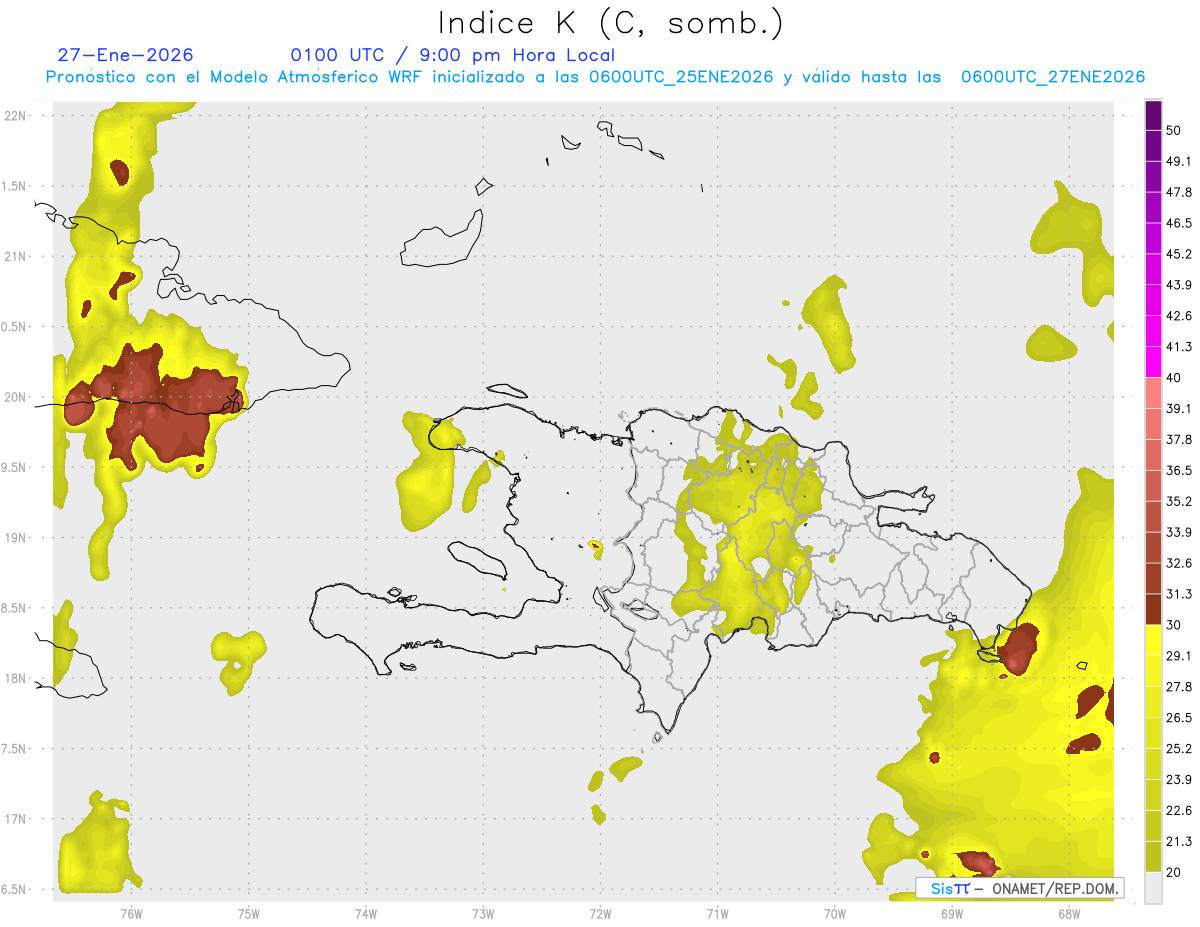Click the colorbar value "25.2"
The height and width of the screenshot is (927, 1200).
1178,749
